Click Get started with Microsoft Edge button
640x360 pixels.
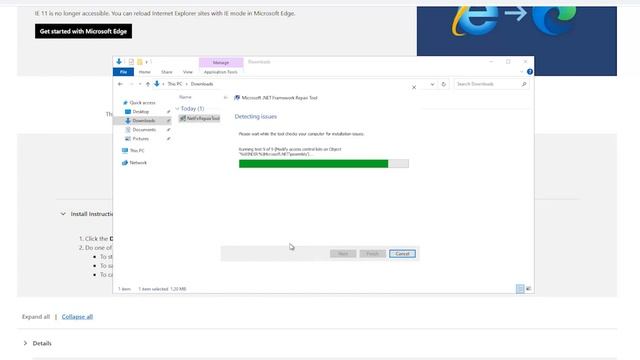[x=83, y=31]
